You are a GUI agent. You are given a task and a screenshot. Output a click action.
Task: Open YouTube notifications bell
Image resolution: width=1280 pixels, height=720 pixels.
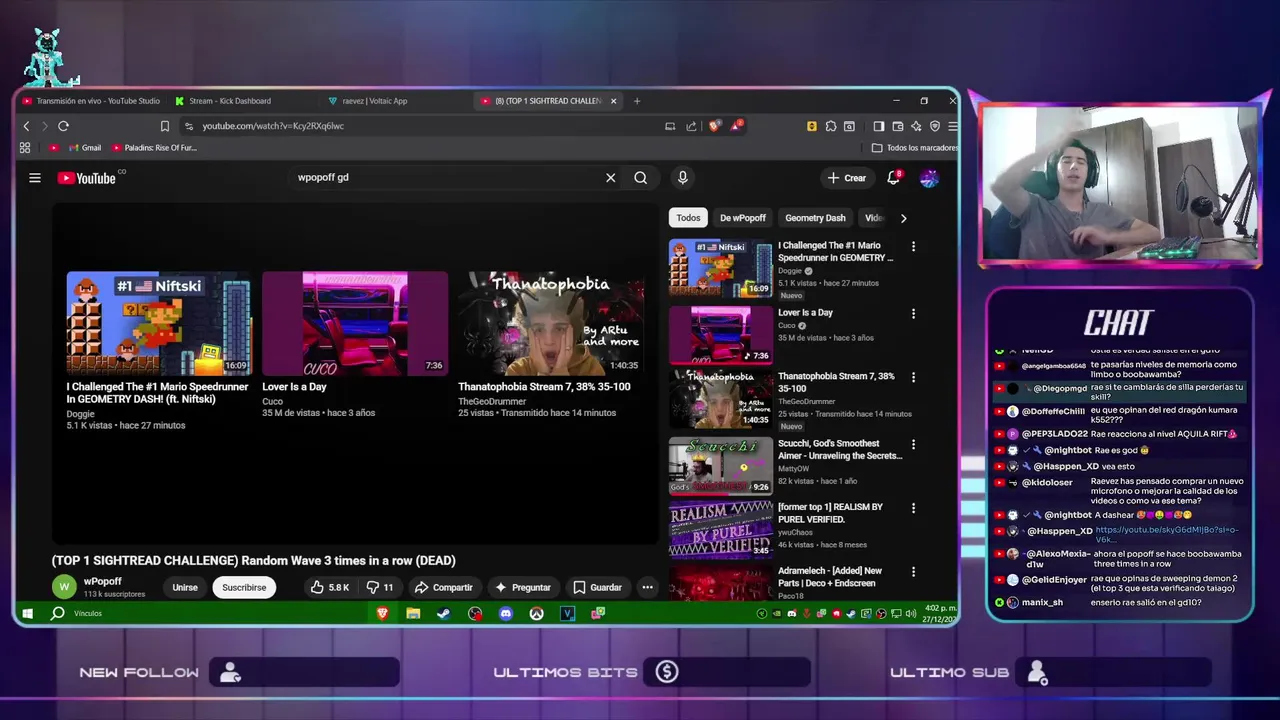pos(894,178)
